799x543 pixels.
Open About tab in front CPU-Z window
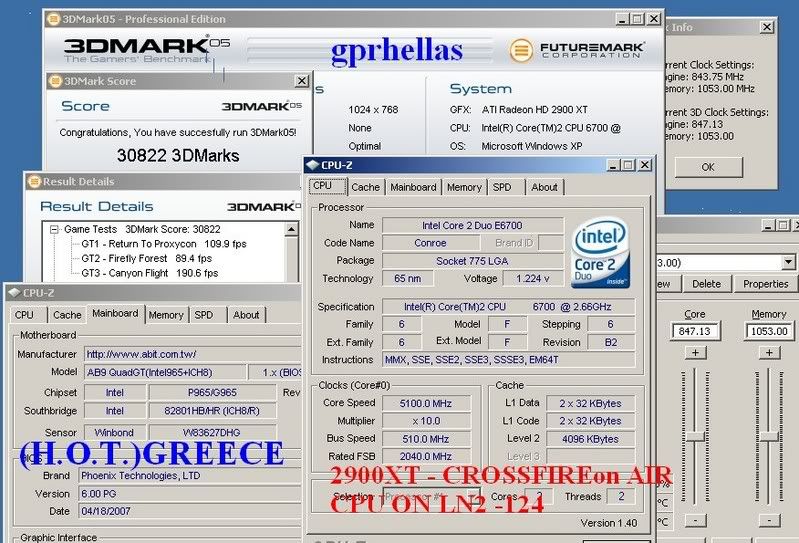tap(544, 187)
